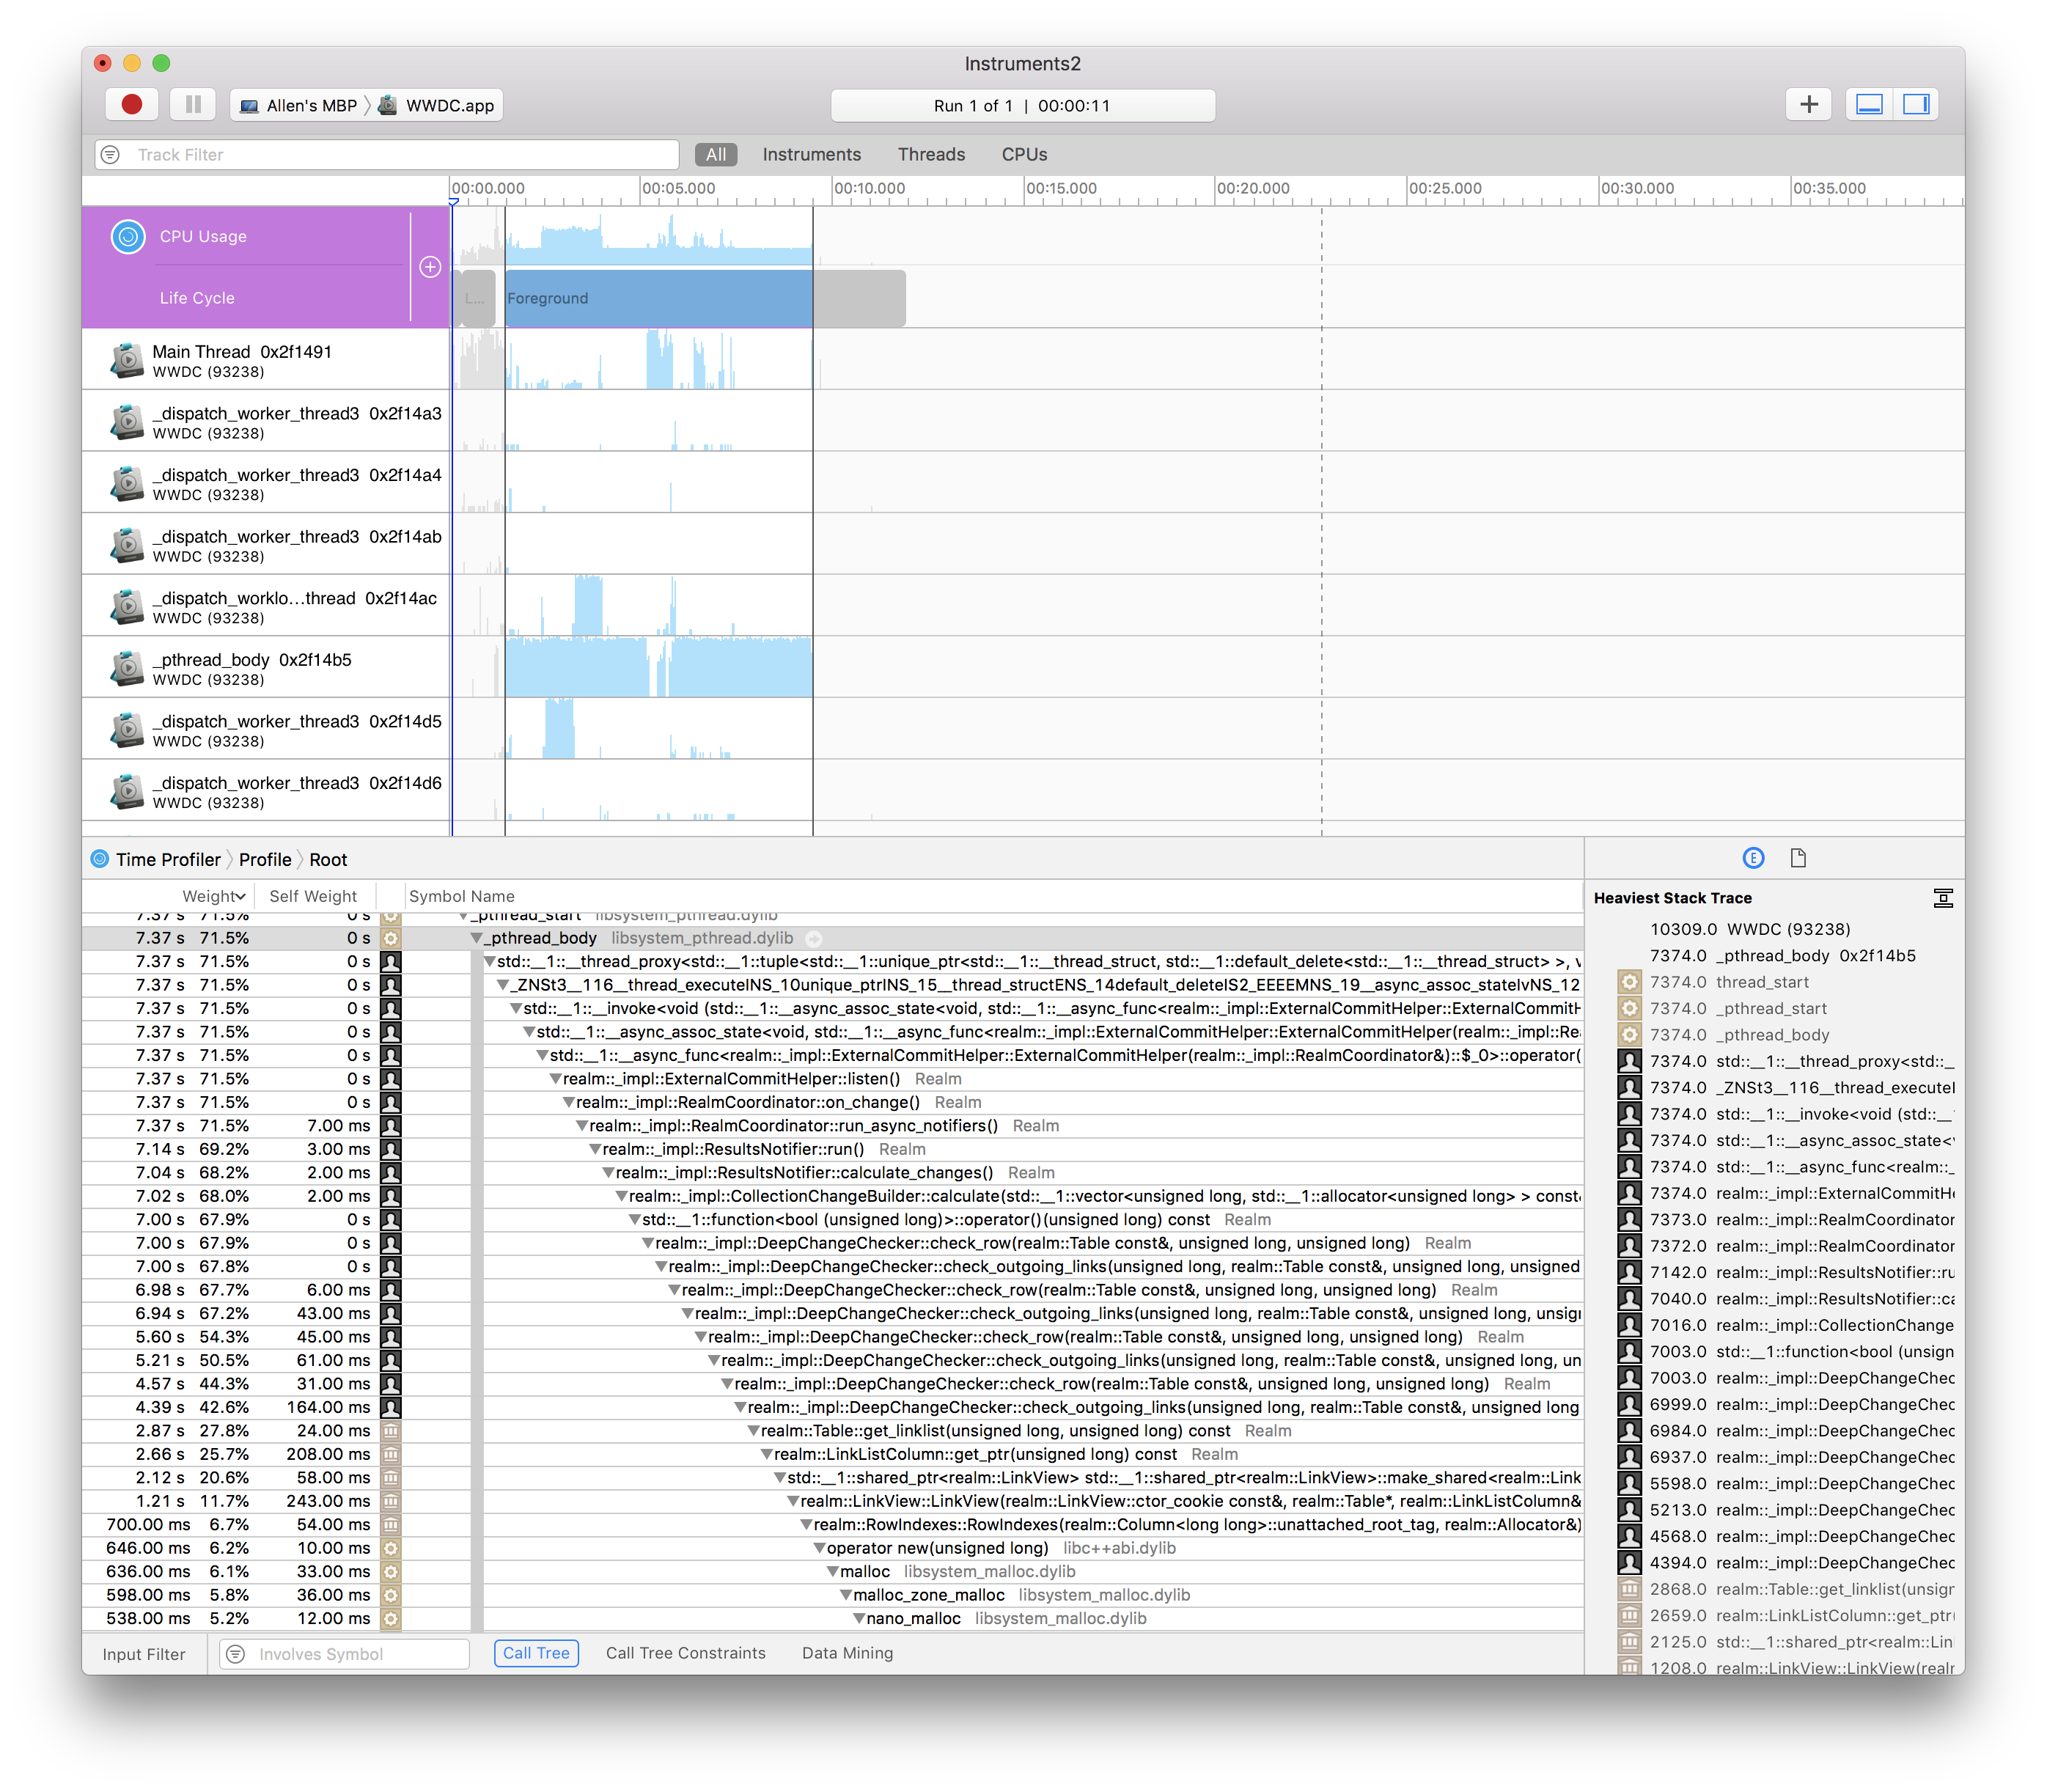
Task: Select the Time Profiler icon in the breadcrumb
Action: 98,859
